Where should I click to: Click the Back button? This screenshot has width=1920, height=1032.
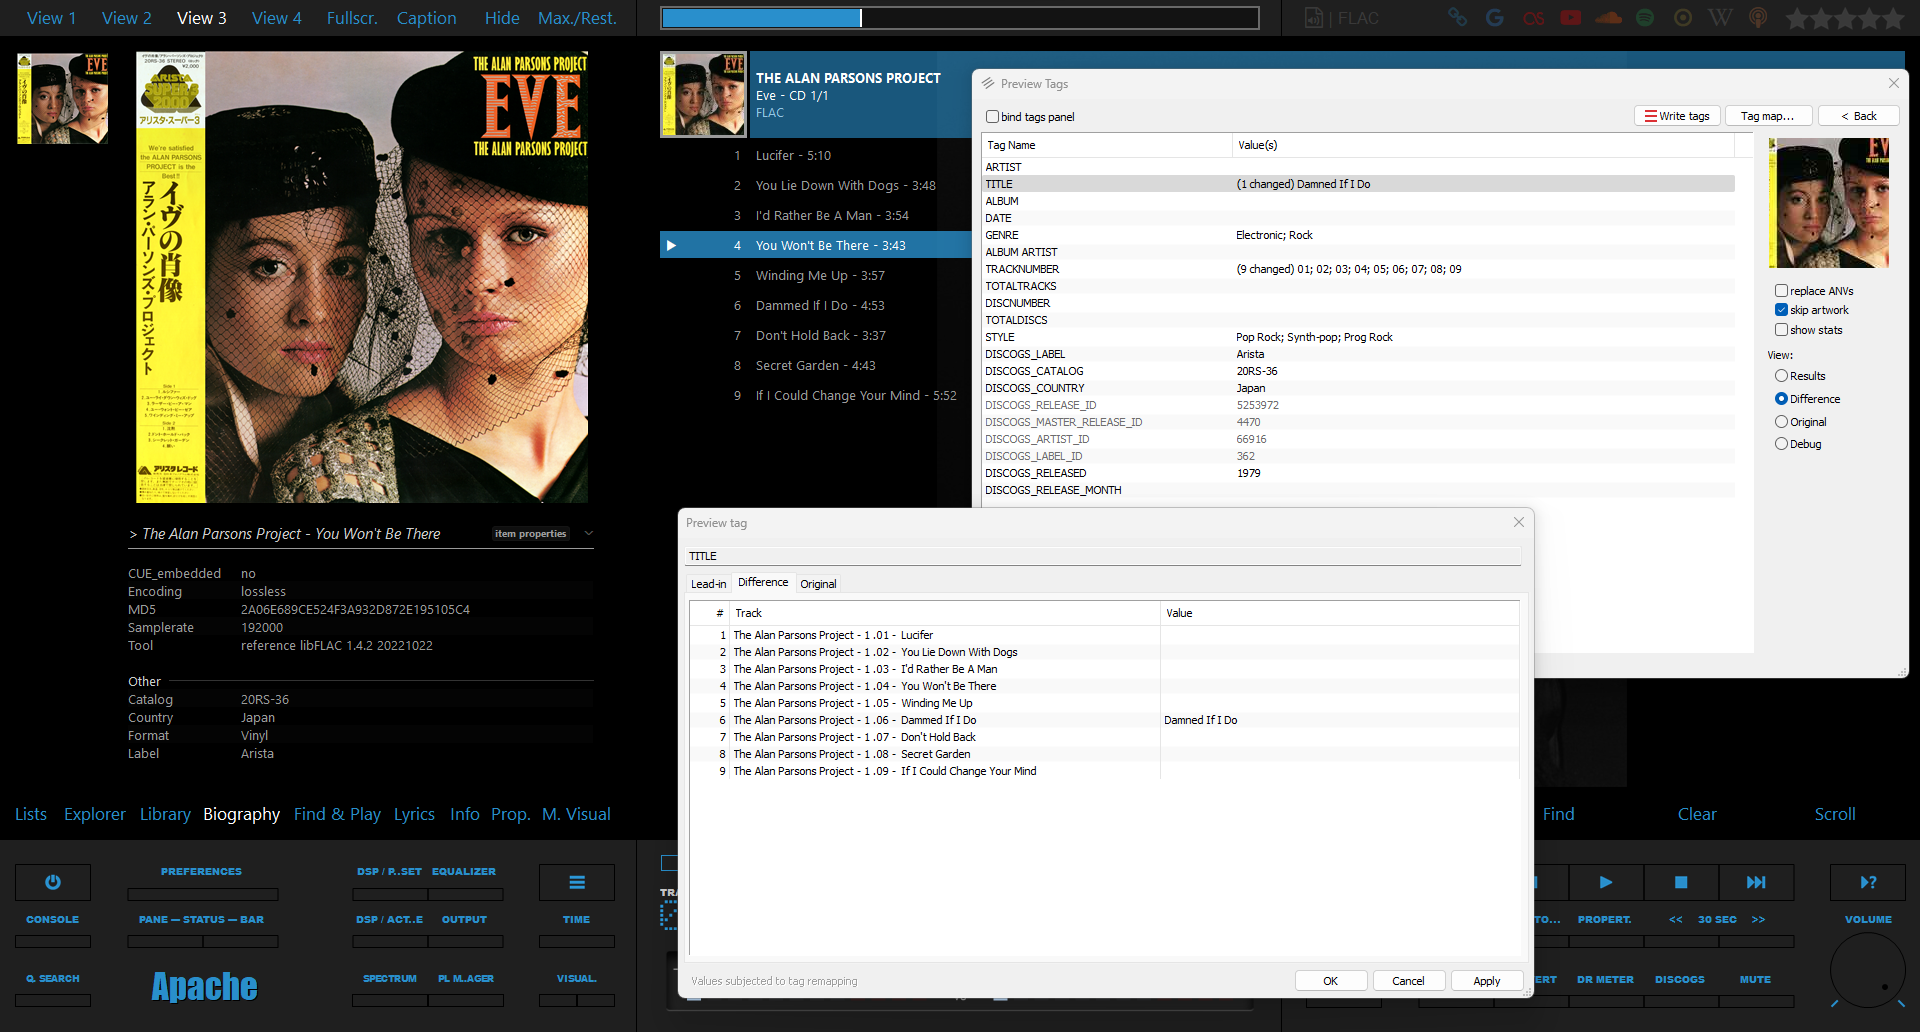click(x=1858, y=116)
